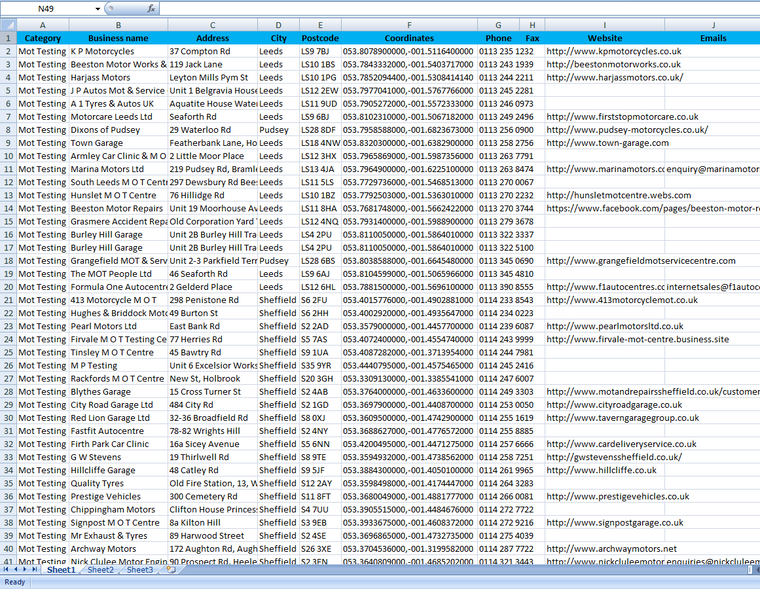
Task: Select column B header
Action: pyautogui.click(x=118, y=25)
